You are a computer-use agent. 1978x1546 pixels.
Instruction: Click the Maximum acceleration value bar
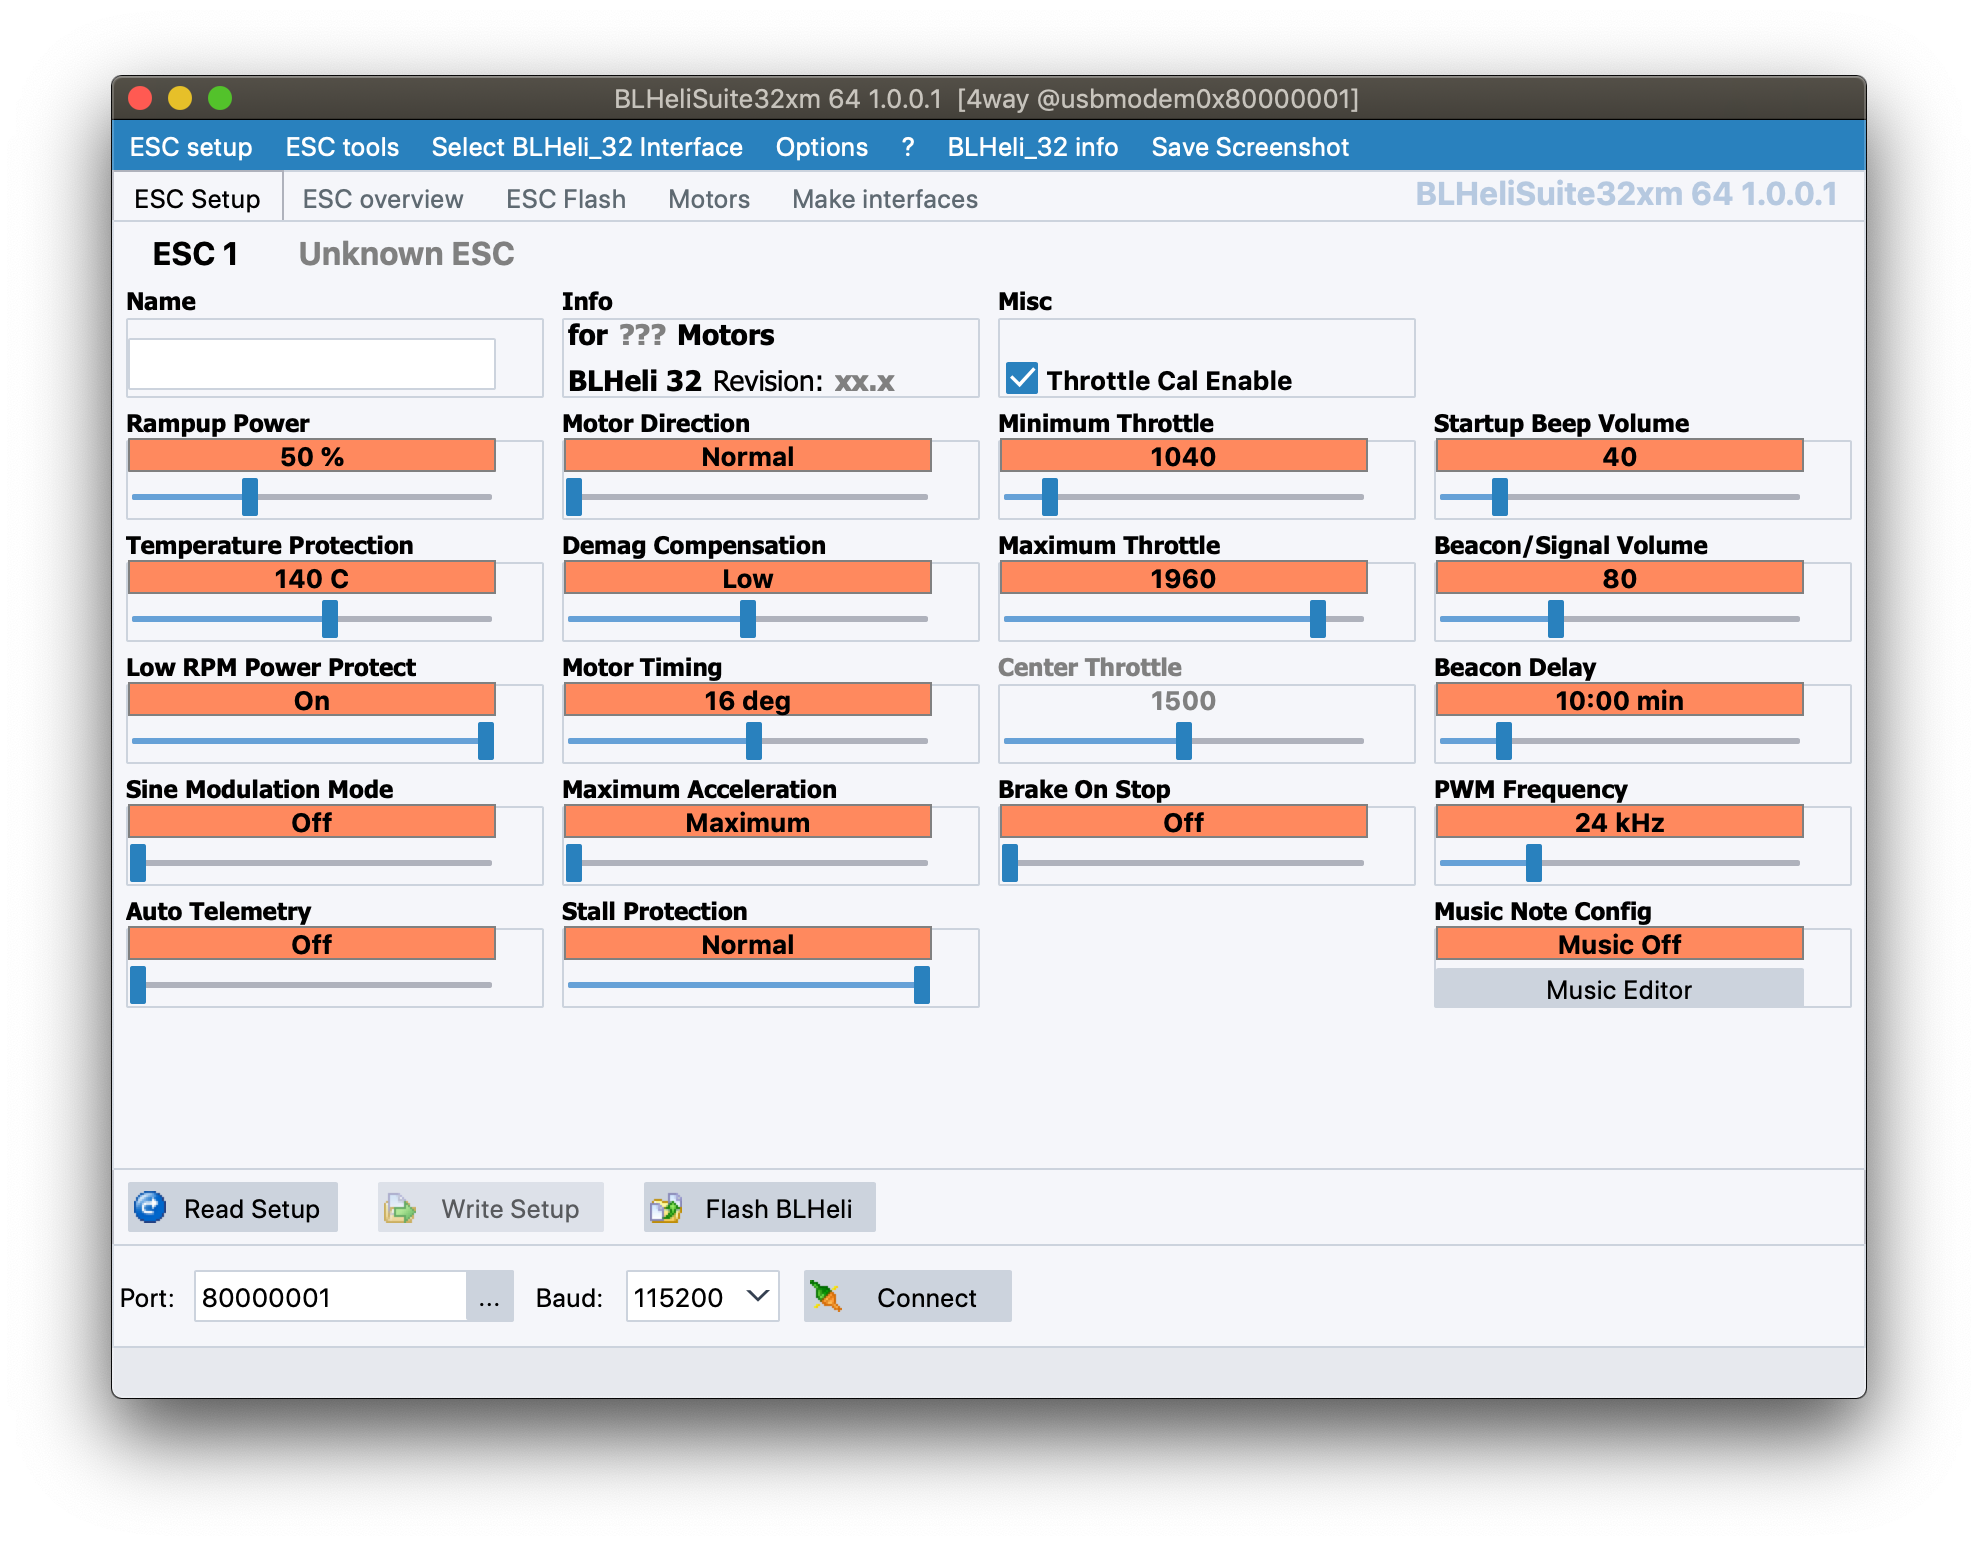748,822
